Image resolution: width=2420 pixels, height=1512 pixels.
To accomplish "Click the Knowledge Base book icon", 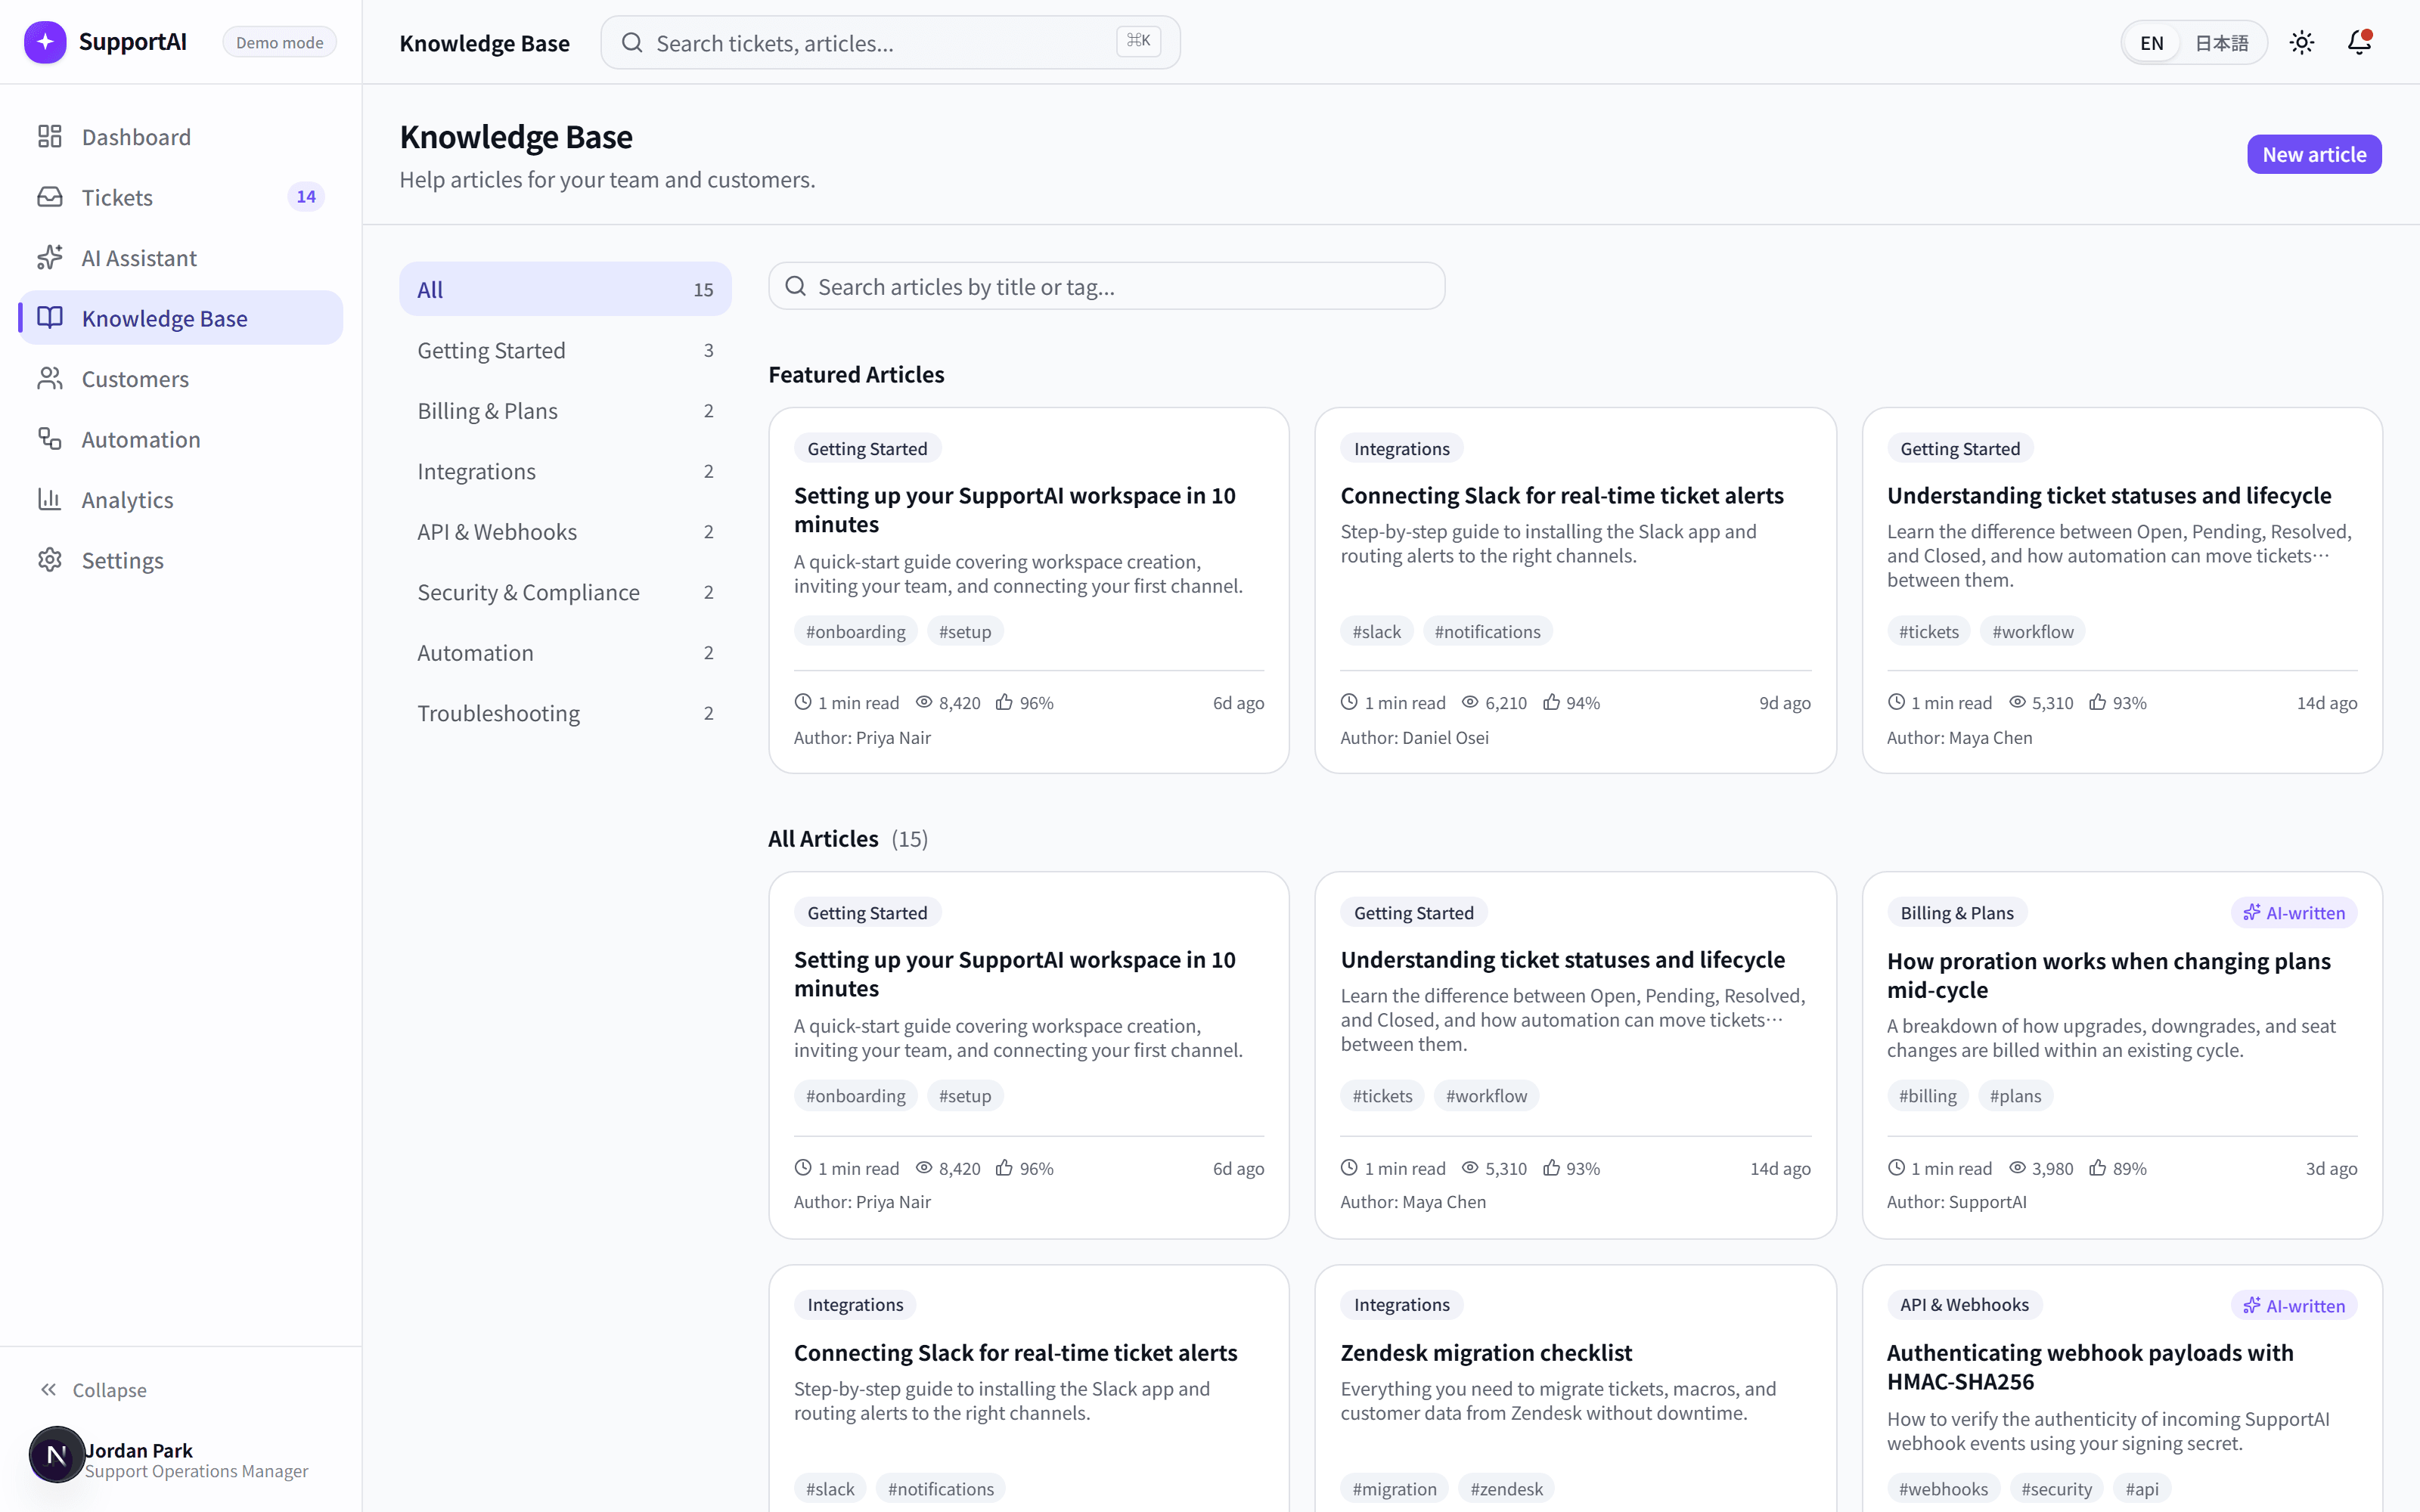I will point(50,318).
